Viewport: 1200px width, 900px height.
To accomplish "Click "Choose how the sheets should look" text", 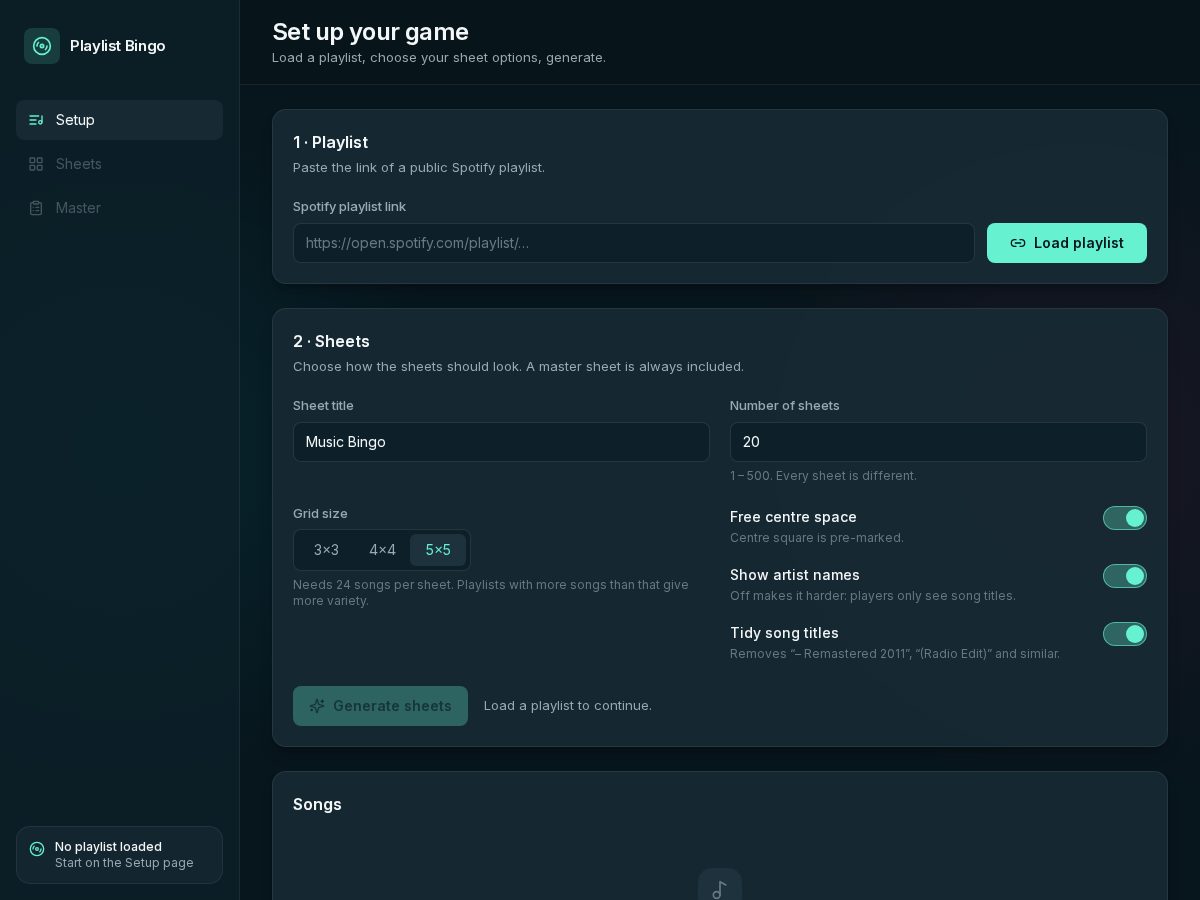I will pyautogui.click(x=518, y=367).
